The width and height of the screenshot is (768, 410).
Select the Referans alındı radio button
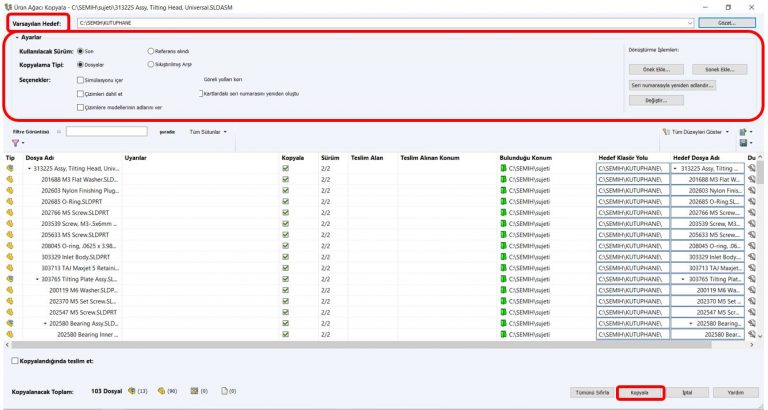tap(151, 50)
